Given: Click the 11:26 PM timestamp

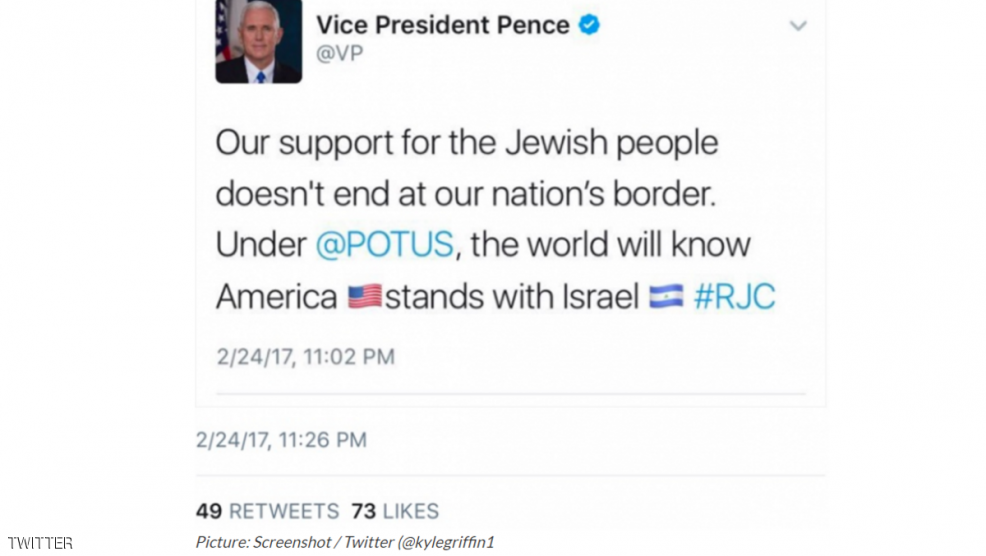Looking at the screenshot, I should pyautogui.click(x=281, y=440).
